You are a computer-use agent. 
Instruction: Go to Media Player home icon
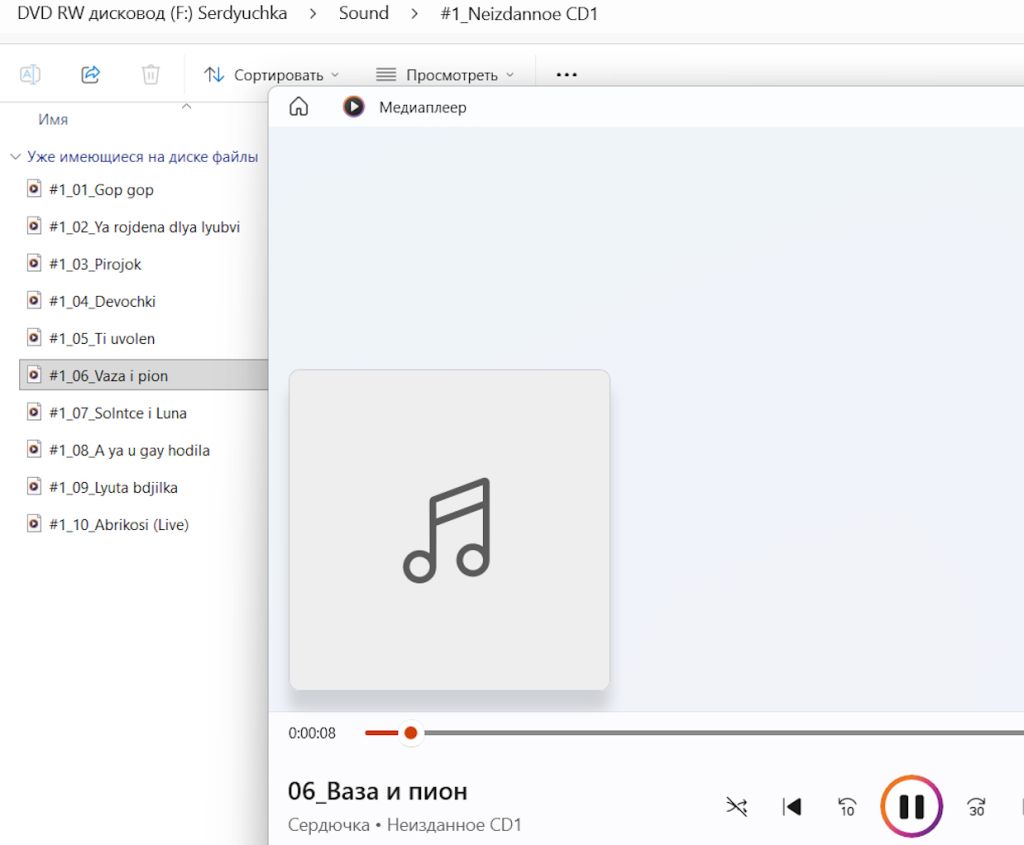[298, 106]
